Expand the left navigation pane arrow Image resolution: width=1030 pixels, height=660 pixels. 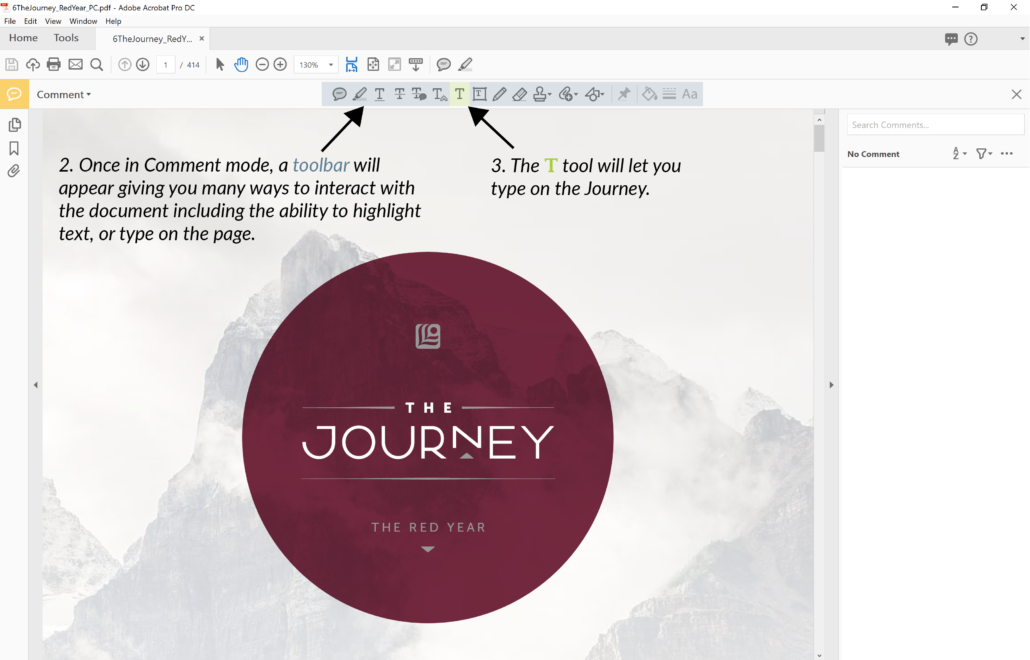coord(35,384)
